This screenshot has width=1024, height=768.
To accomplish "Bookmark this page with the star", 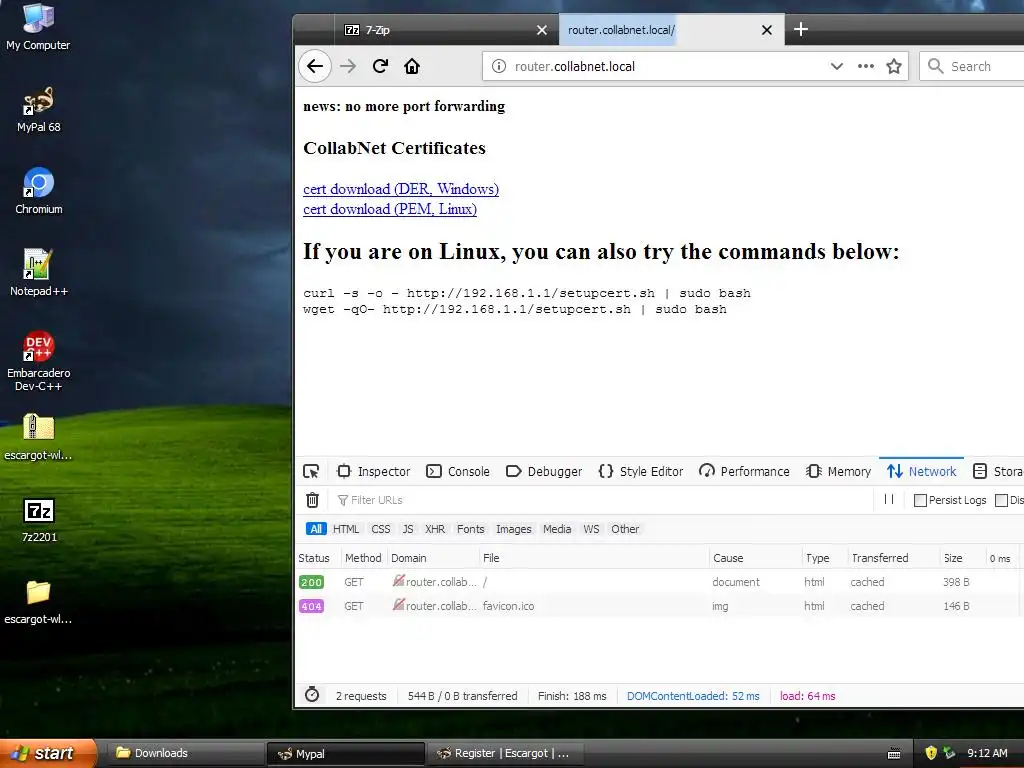I will pyautogui.click(x=894, y=66).
